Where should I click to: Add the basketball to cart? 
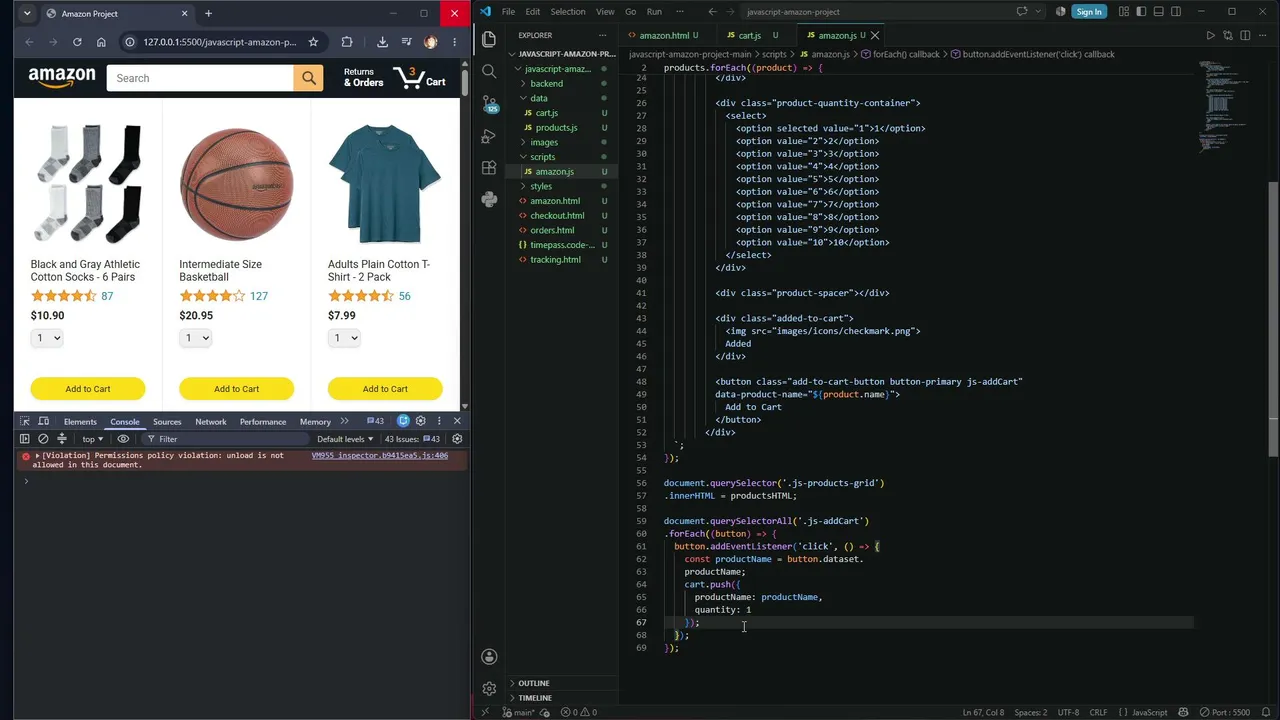236,389
